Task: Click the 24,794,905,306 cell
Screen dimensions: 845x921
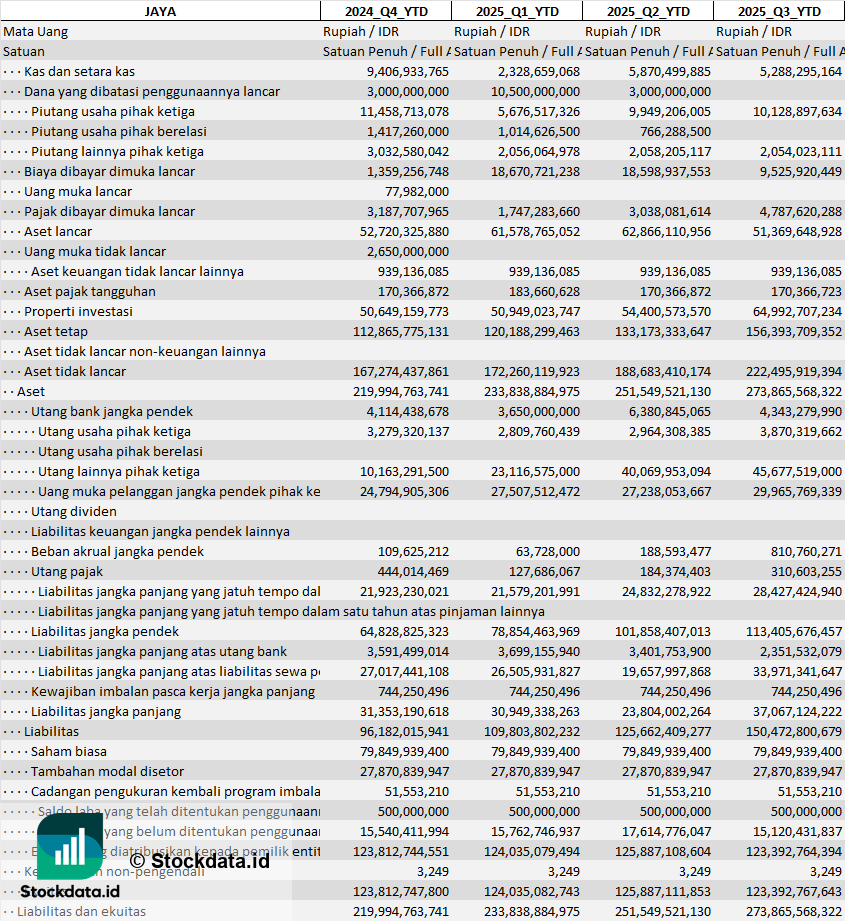Action: [405, 491]
